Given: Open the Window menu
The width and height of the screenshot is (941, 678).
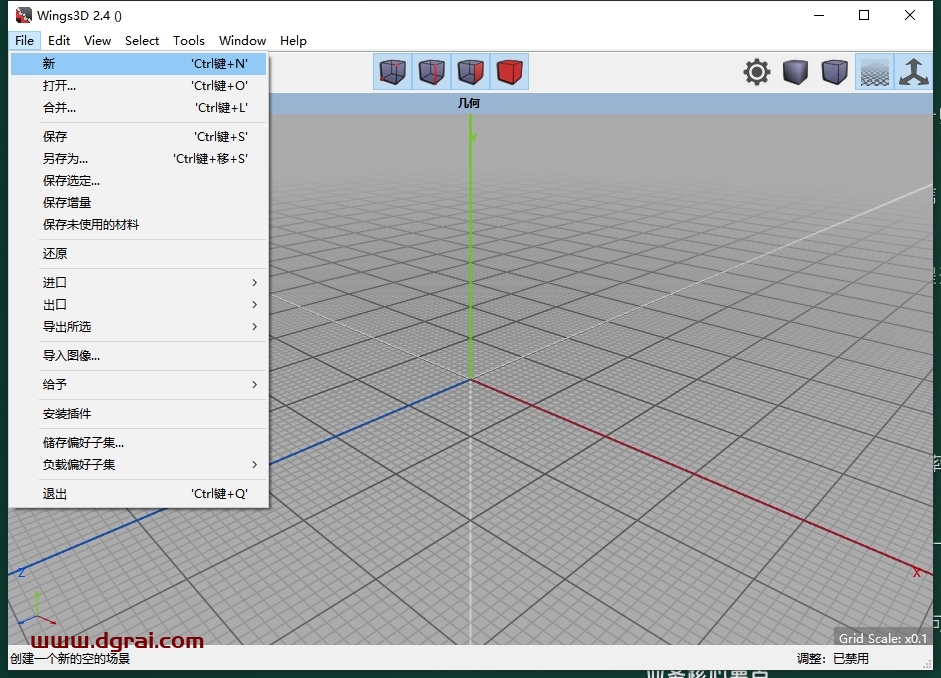Looking at the screenshot, I should point(242,40).
